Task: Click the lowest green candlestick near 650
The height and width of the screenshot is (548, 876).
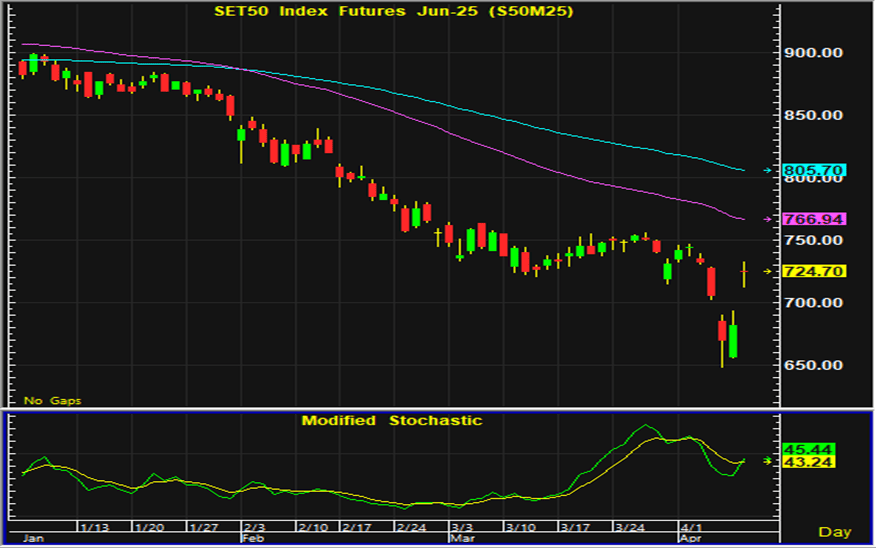Action: (733, 340)
